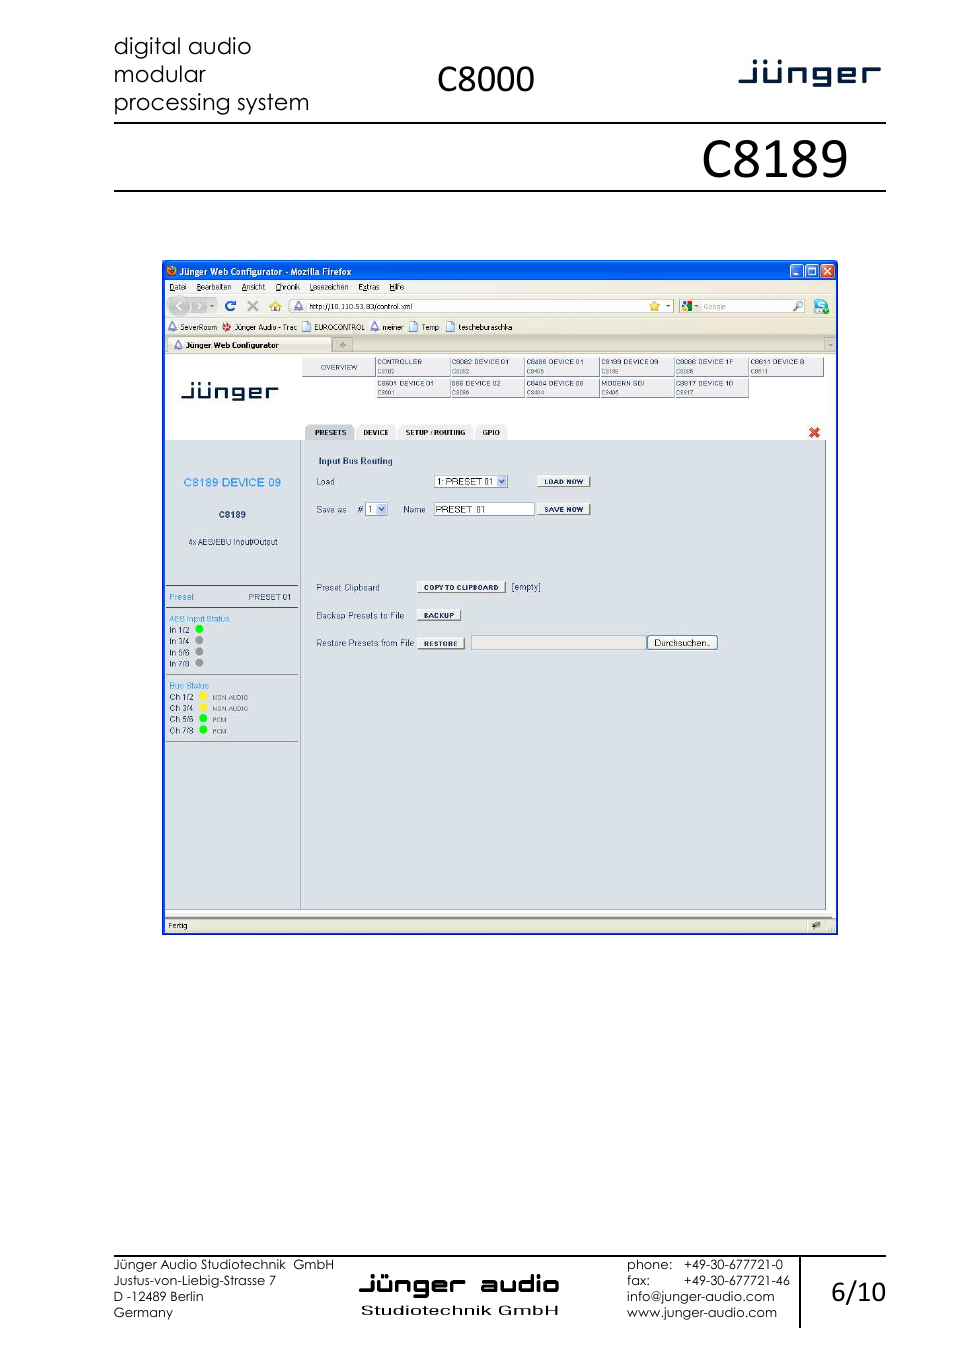This screenshot has height=1351, width=954.
Task: Switch to the SETUP / ROUTING tab
Action: point(435,433)
